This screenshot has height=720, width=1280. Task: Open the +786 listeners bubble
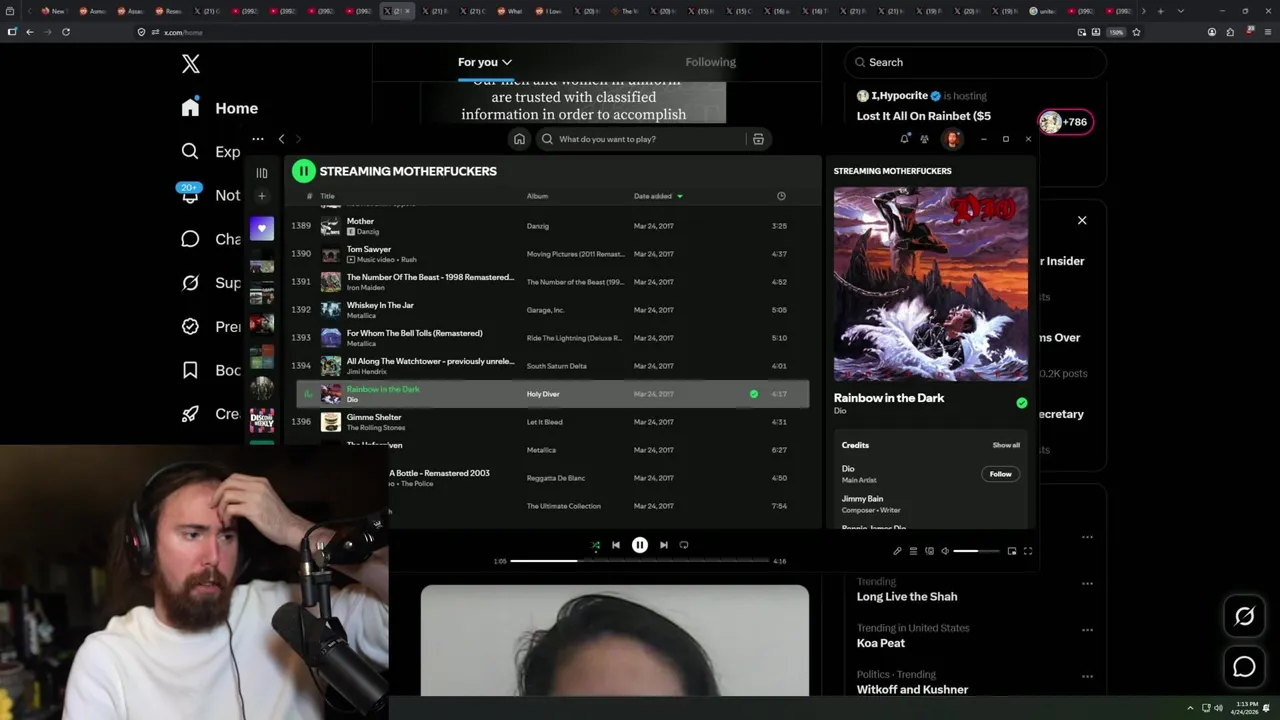pyautogui.click(x=1066, y=122)
